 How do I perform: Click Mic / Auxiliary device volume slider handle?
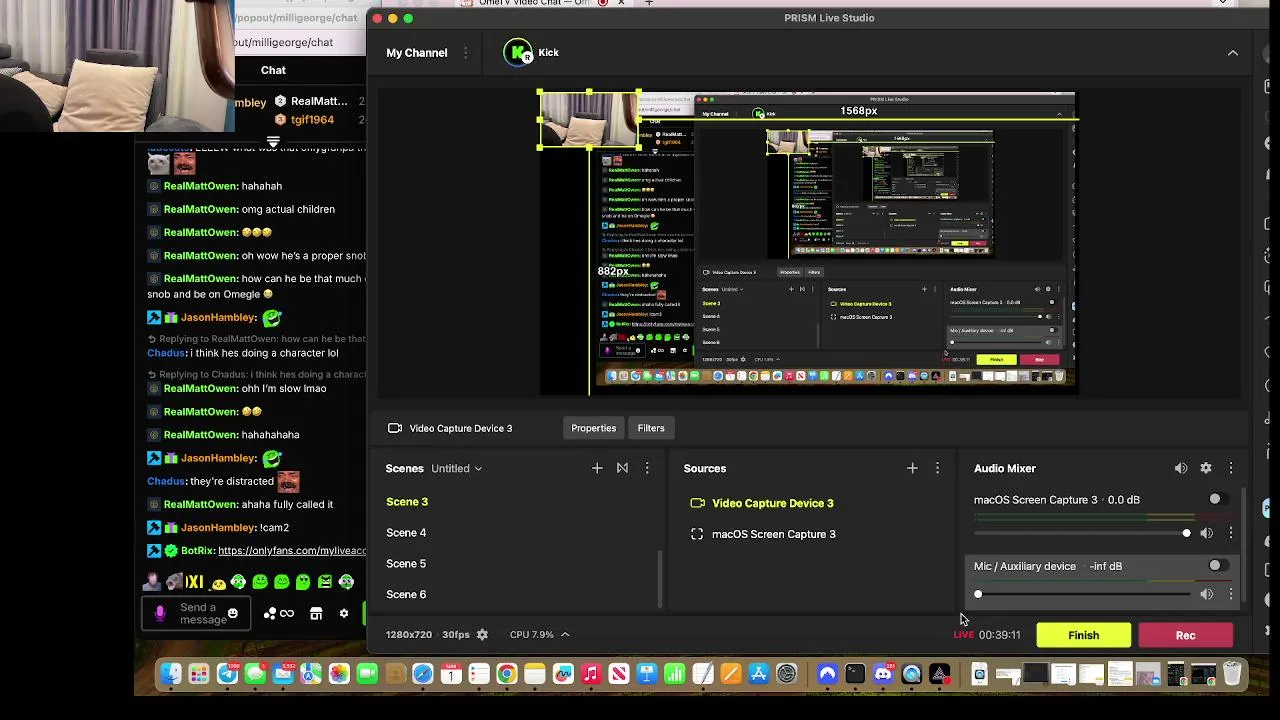pyautogui.click(x=978, y=594)
